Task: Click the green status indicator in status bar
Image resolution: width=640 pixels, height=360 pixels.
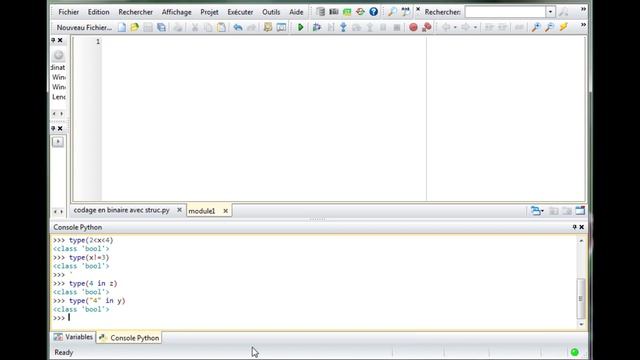Action: click(x=574, y=352)
